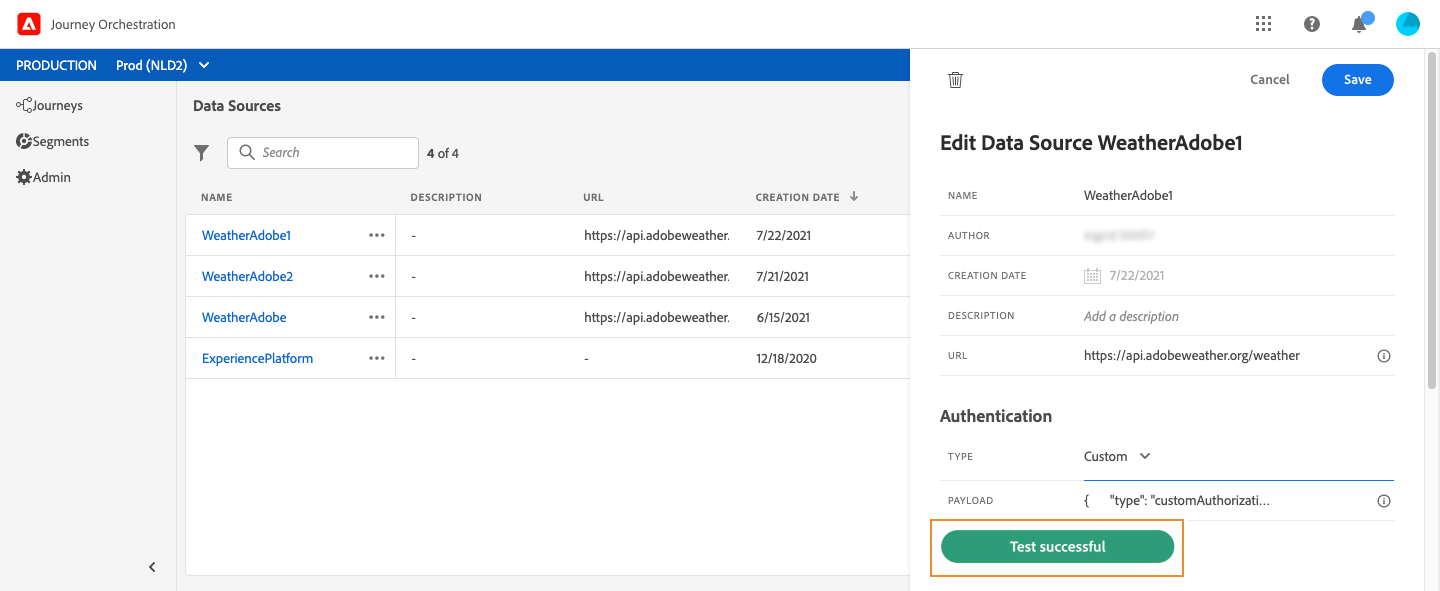Go to Journeys in sidebar
1440x591 pixels.
49,105
